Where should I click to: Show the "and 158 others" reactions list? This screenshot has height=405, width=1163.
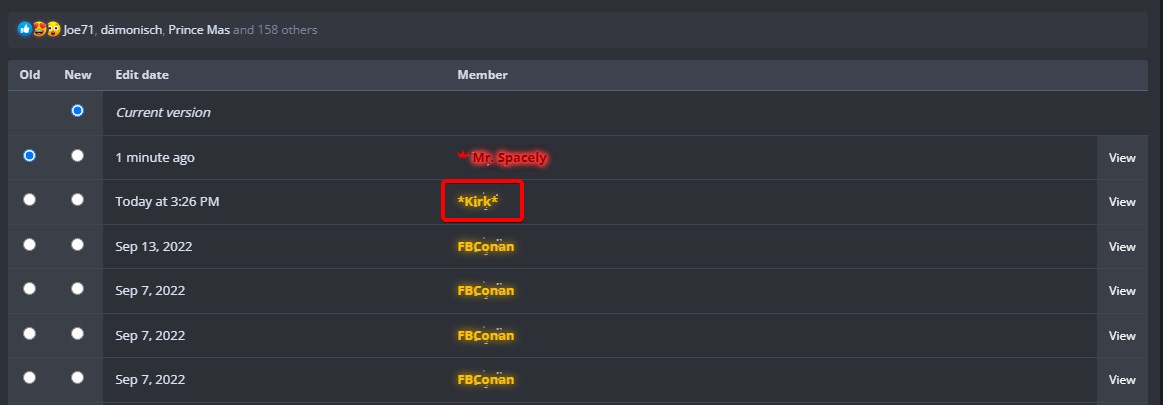(x=275, y=30)
